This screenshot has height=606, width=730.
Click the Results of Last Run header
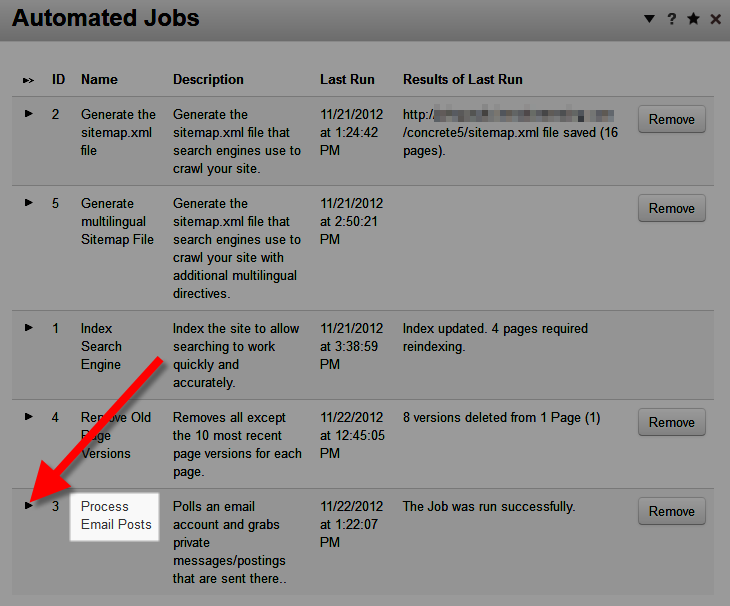[462, 80]
